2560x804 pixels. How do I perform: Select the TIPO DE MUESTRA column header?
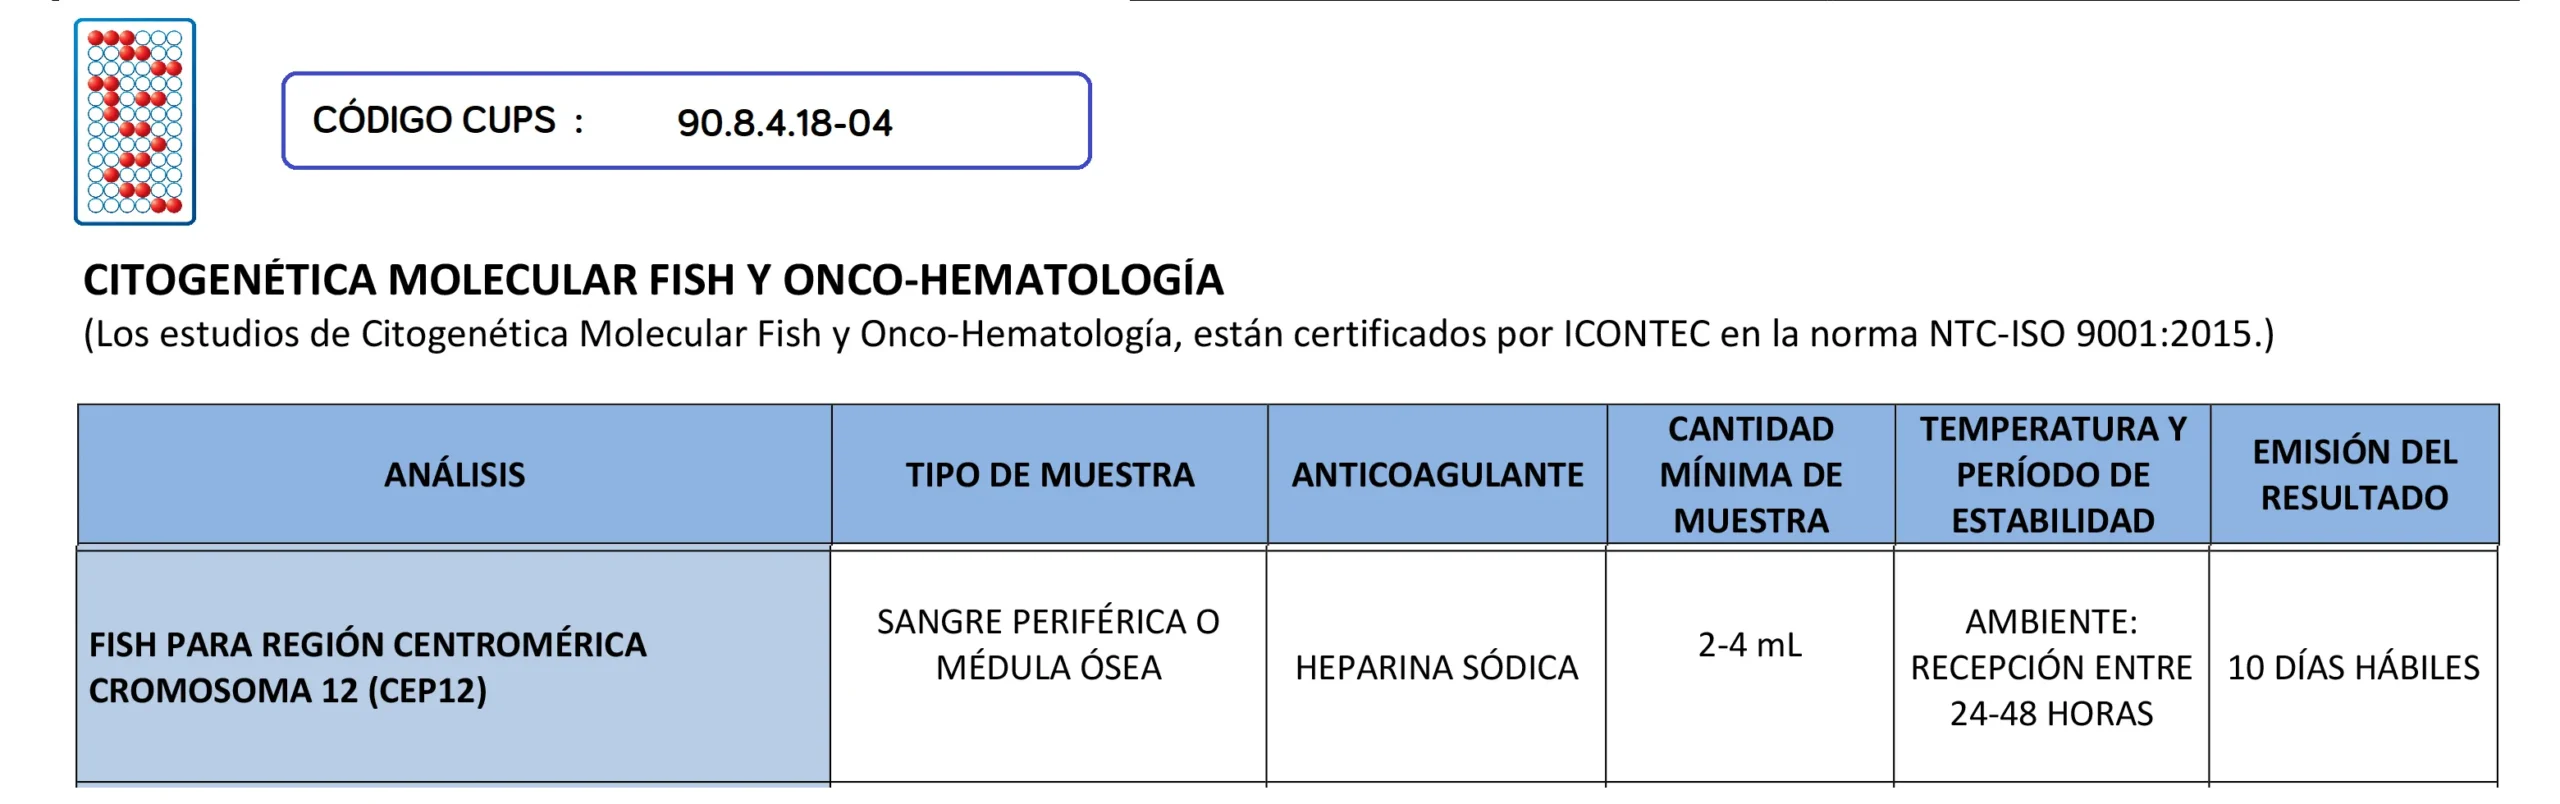[x=1049, y=475]
